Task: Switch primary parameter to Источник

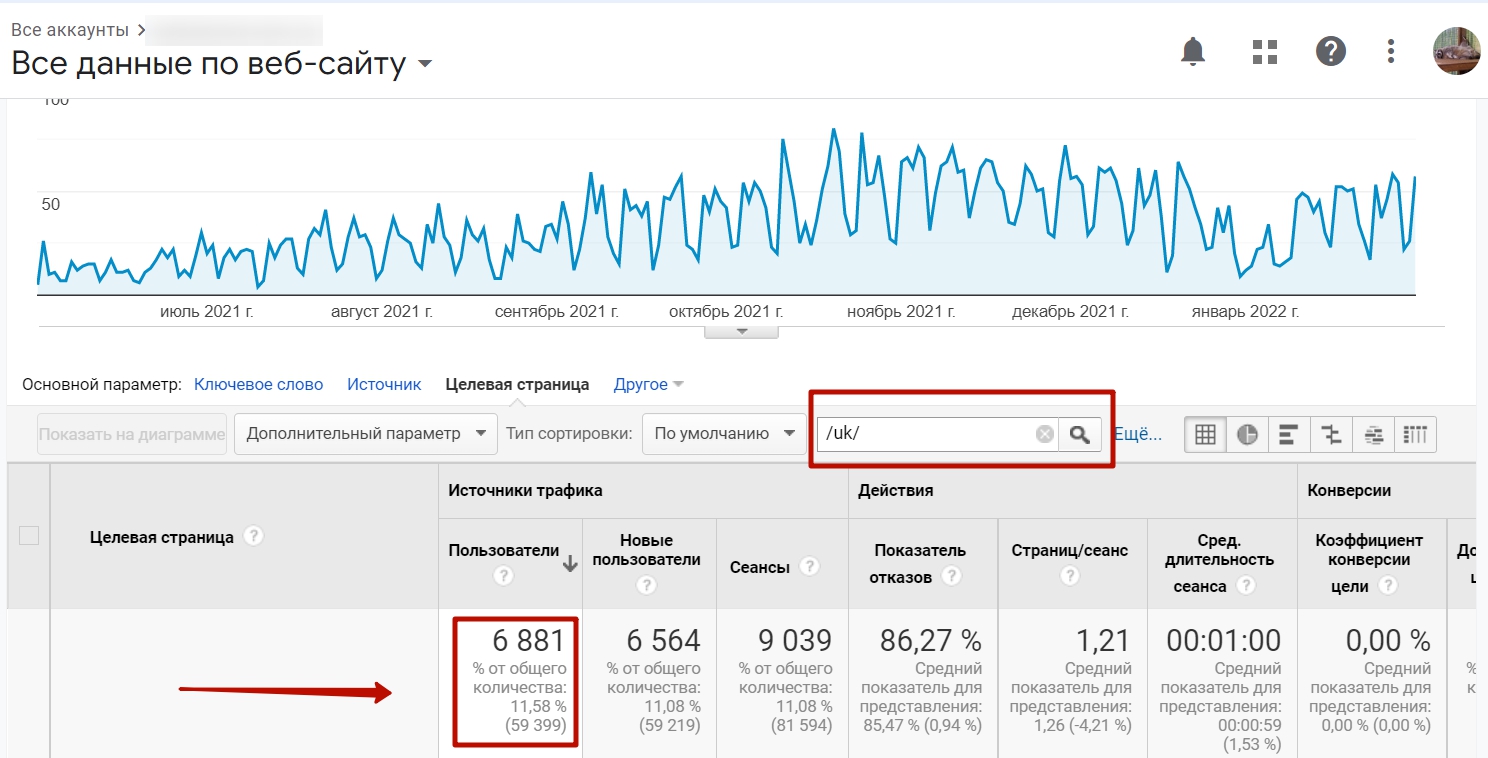Action: click(384, 384)
